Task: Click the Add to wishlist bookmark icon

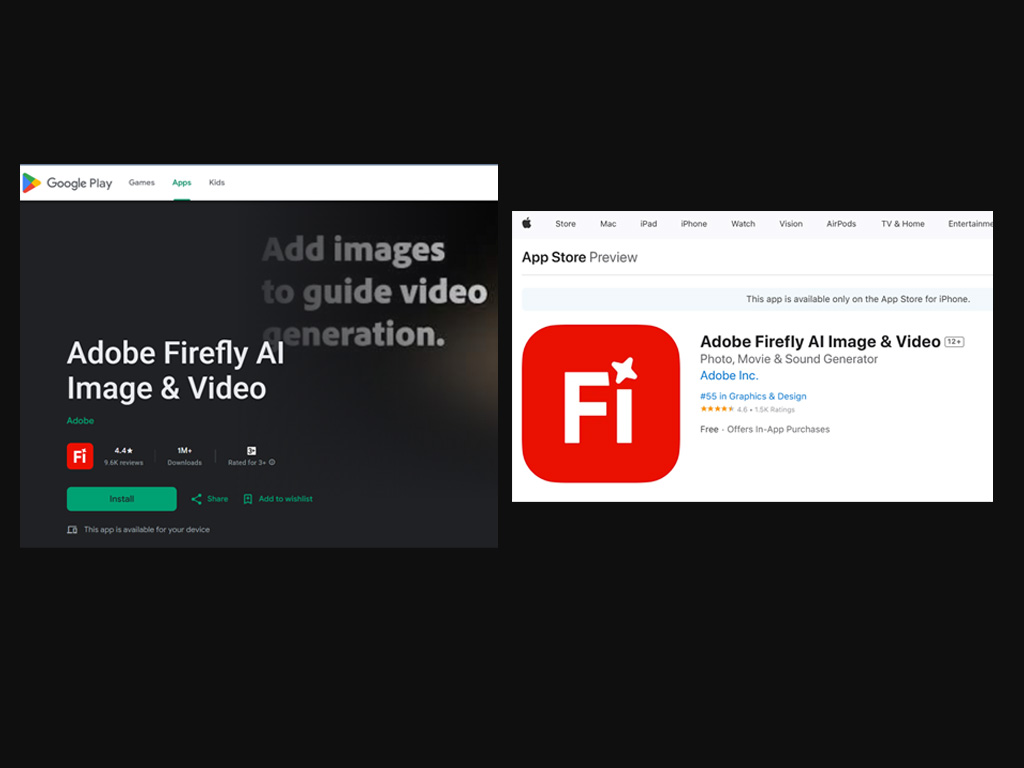Action: (x=248, y=499)
